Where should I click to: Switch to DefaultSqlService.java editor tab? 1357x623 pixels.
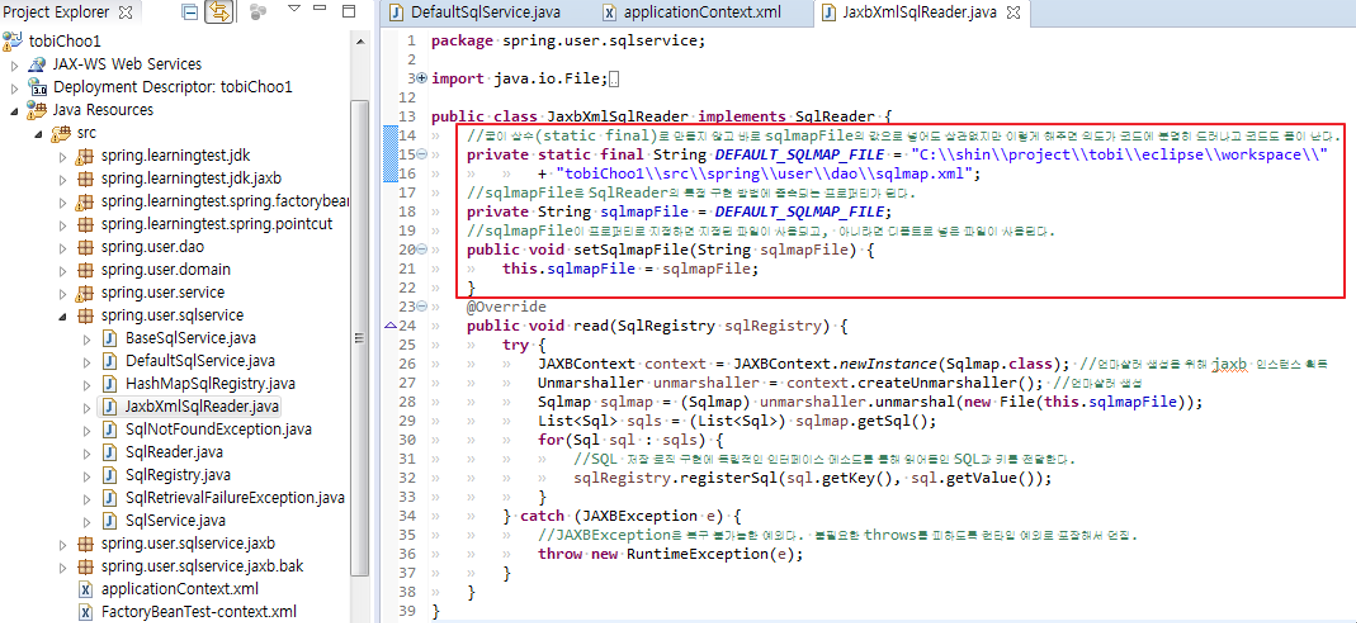(x=486, y=13)
